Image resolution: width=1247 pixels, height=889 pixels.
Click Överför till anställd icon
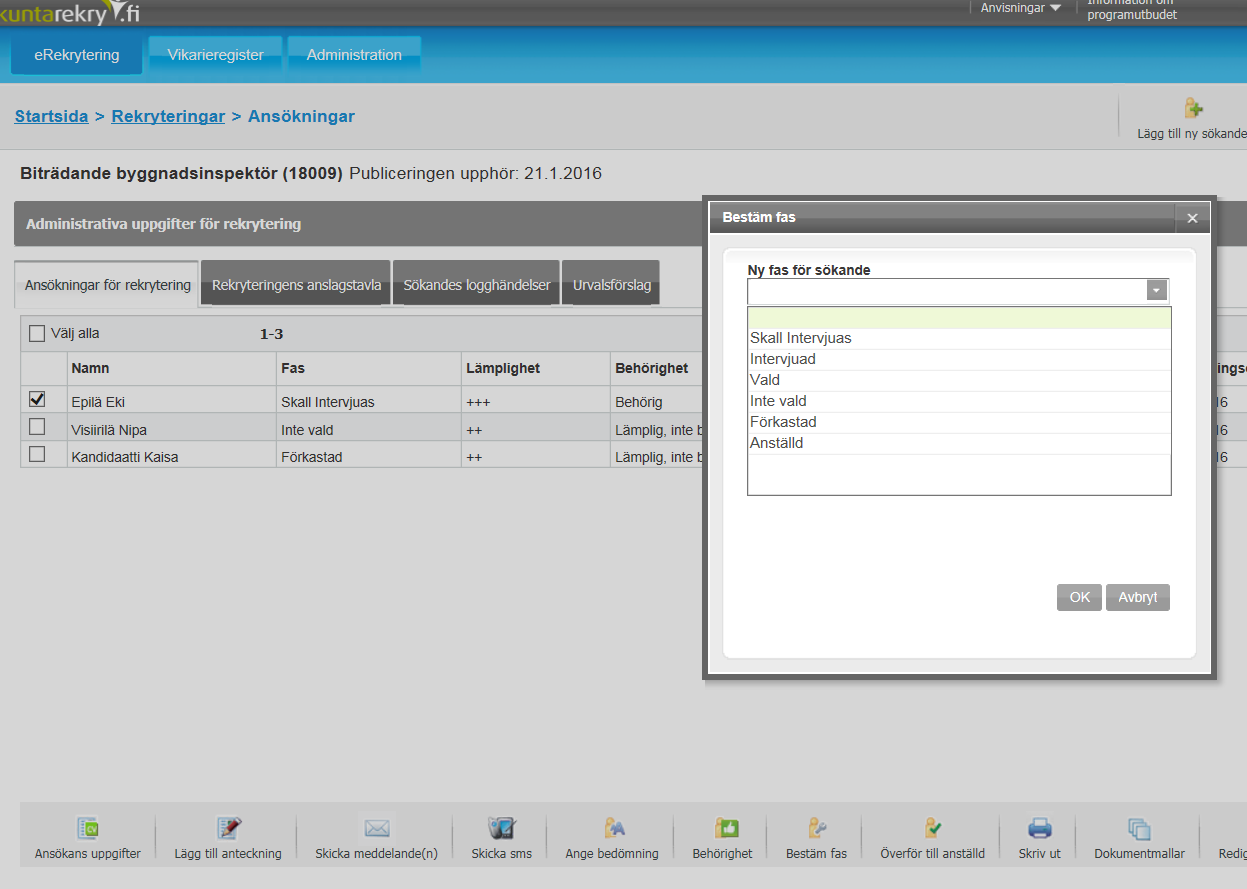[932, 828]
